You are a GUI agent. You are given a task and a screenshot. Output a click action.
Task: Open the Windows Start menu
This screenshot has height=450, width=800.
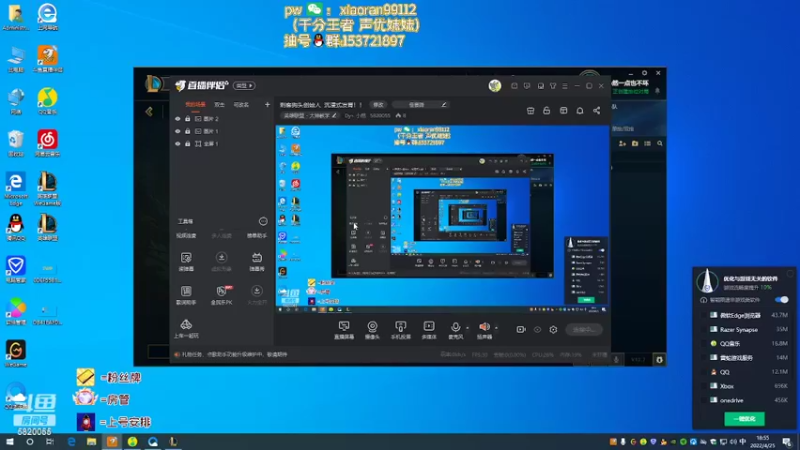tap(9, 442)
